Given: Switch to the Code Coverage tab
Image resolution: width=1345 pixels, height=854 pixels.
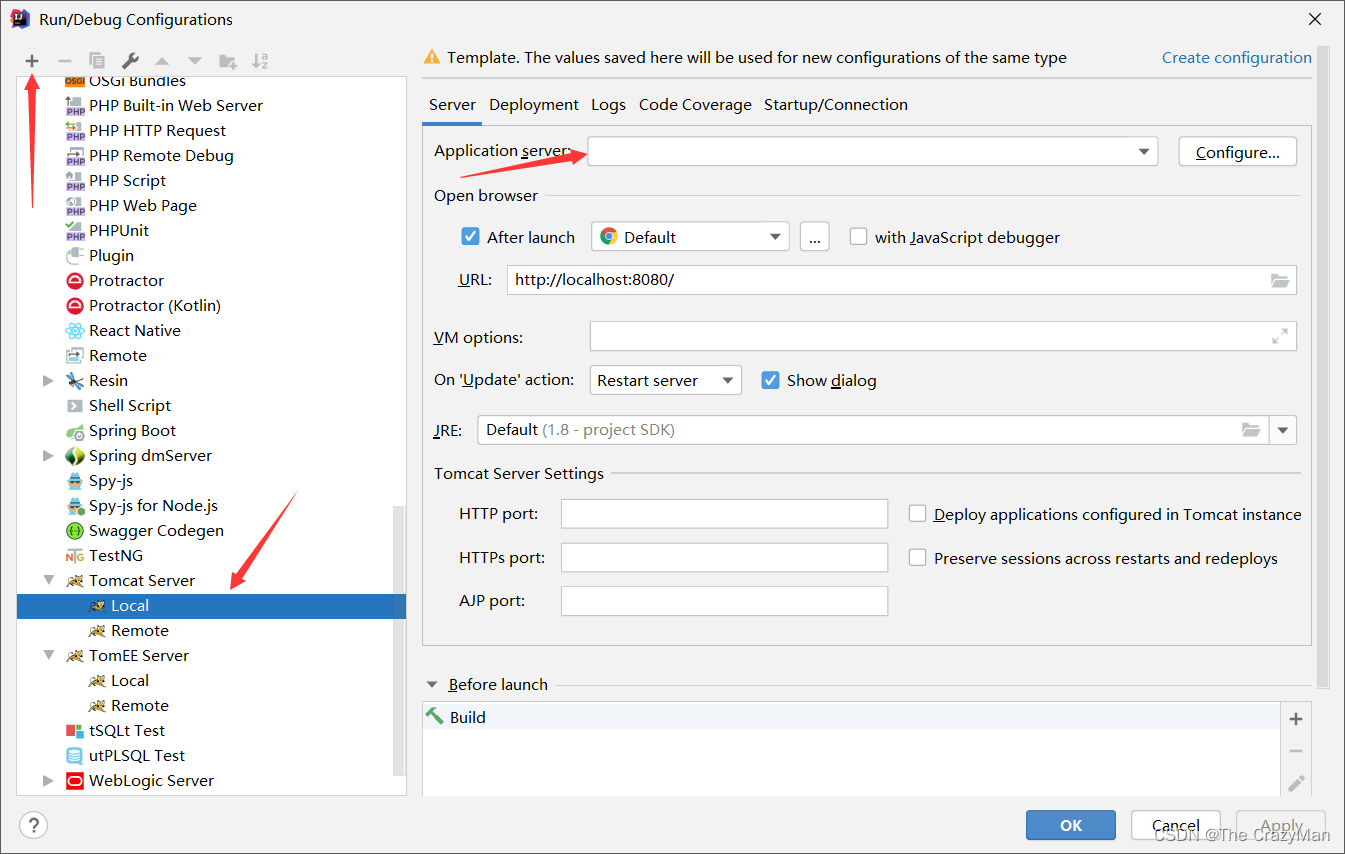Looking at the screenshot, I should pyautogui.click(x=695, y=105).
